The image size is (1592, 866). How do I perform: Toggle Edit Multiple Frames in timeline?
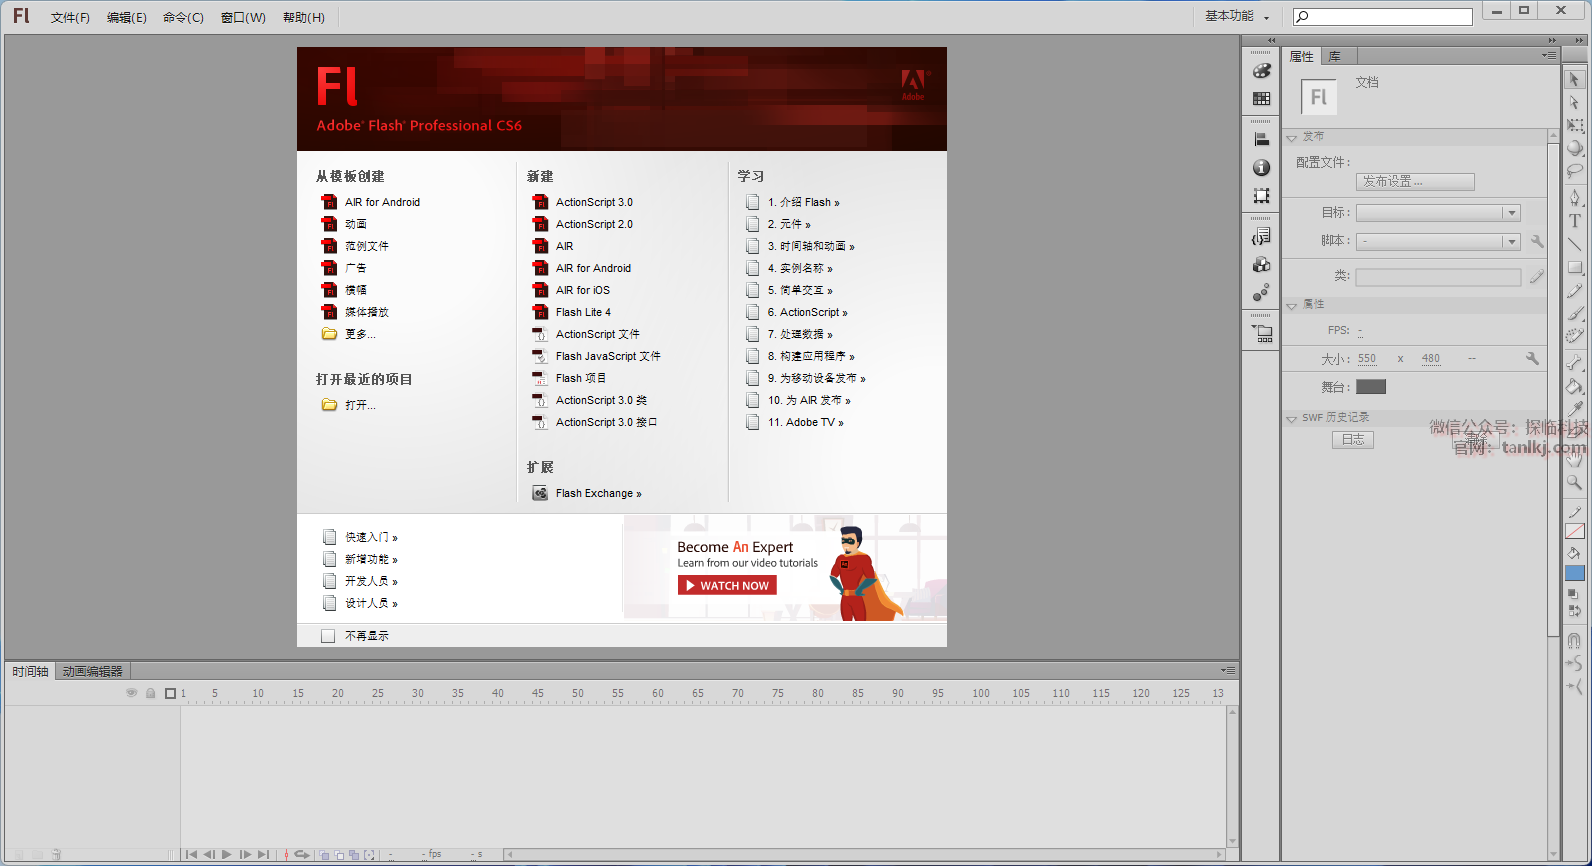(x=354, y=855)
